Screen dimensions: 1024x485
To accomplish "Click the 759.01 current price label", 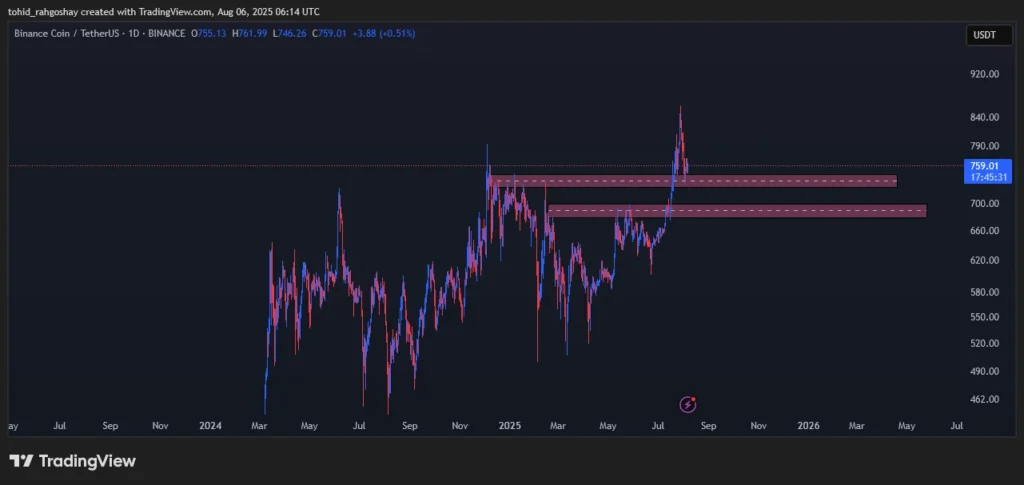I will click(x=987, y=166).
